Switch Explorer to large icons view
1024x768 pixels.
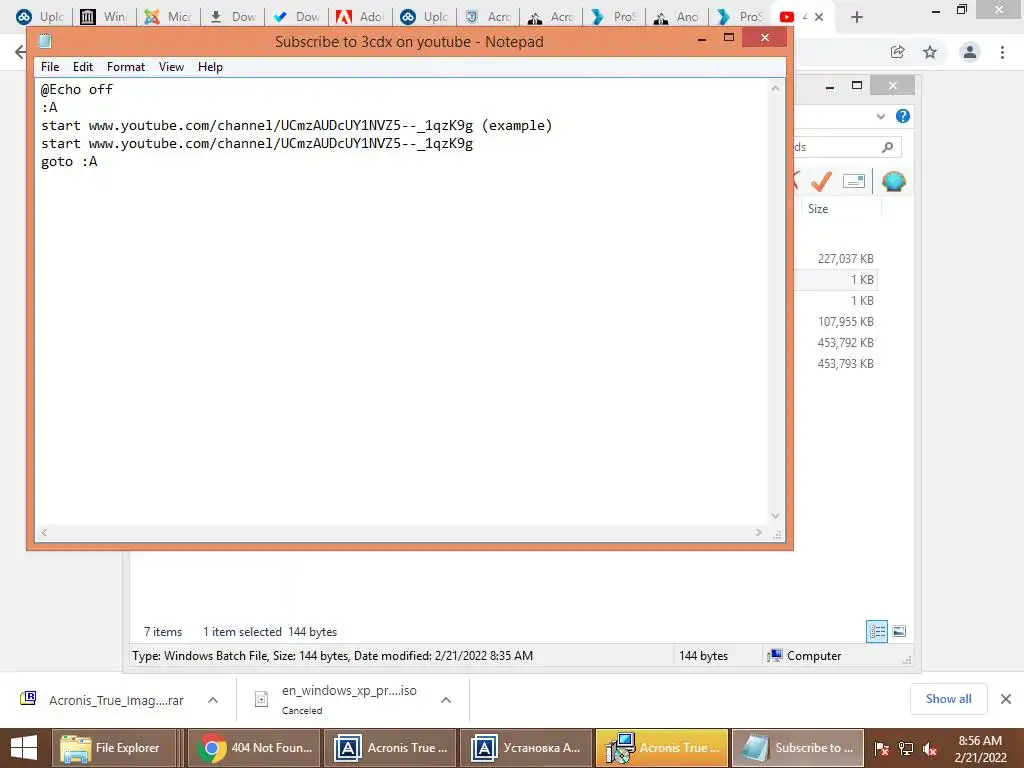899,631
